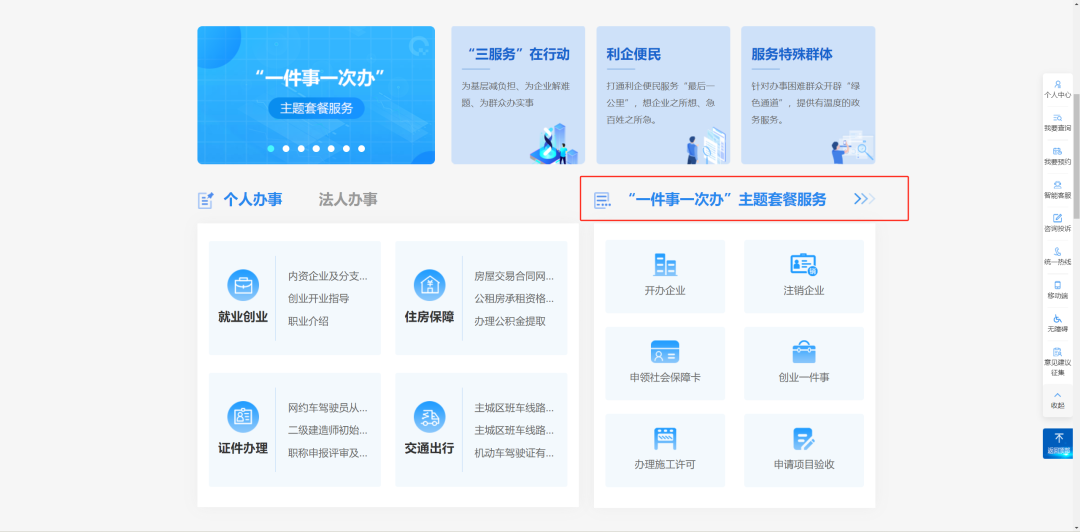
Task: Open 意见建议征集 sidebar icon
Action: (1057, 351)
